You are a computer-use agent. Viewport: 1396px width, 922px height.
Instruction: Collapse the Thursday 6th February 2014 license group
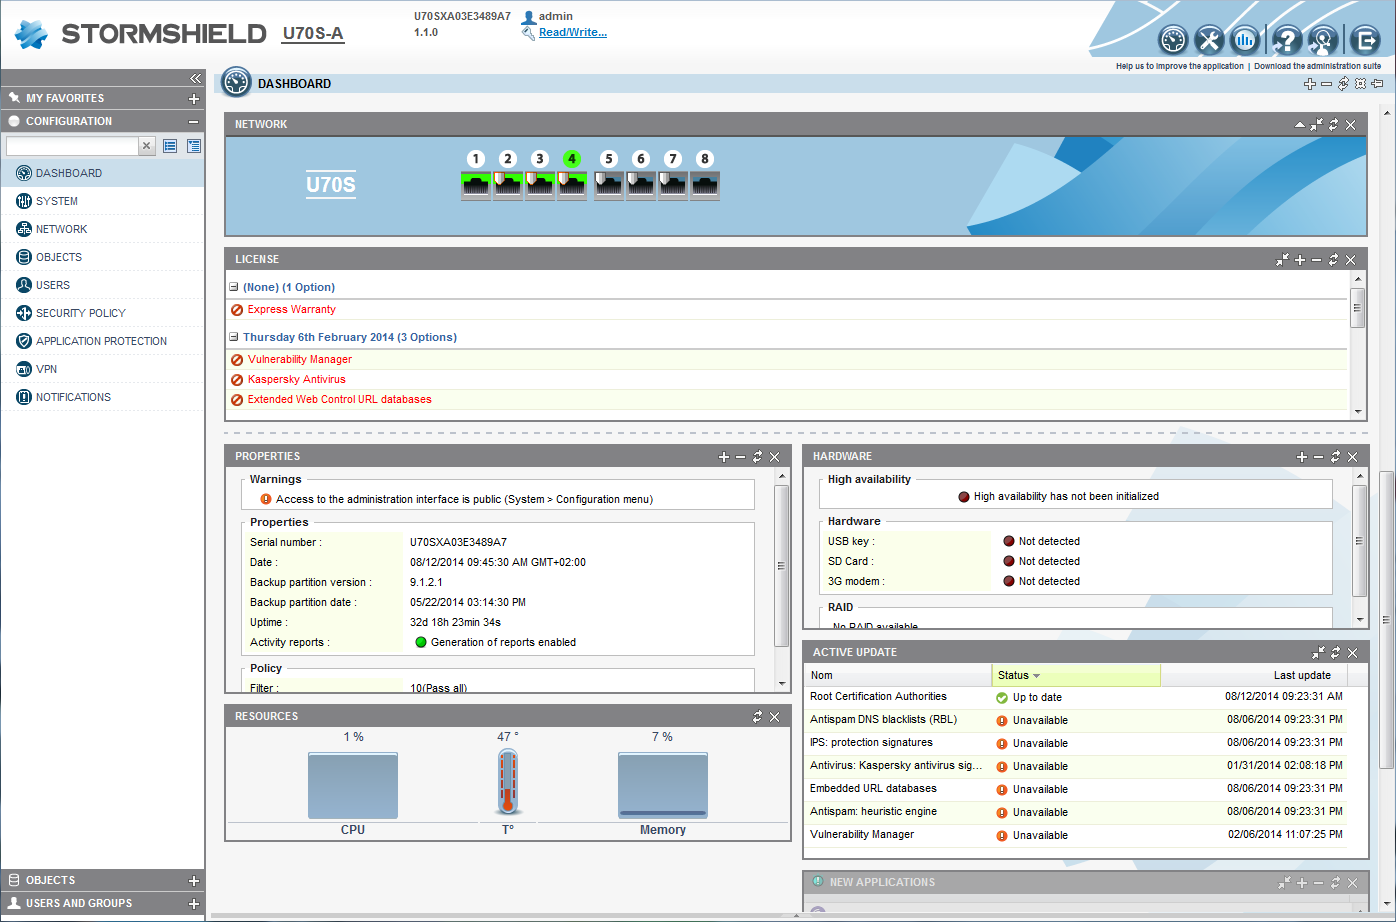point(234,337)
